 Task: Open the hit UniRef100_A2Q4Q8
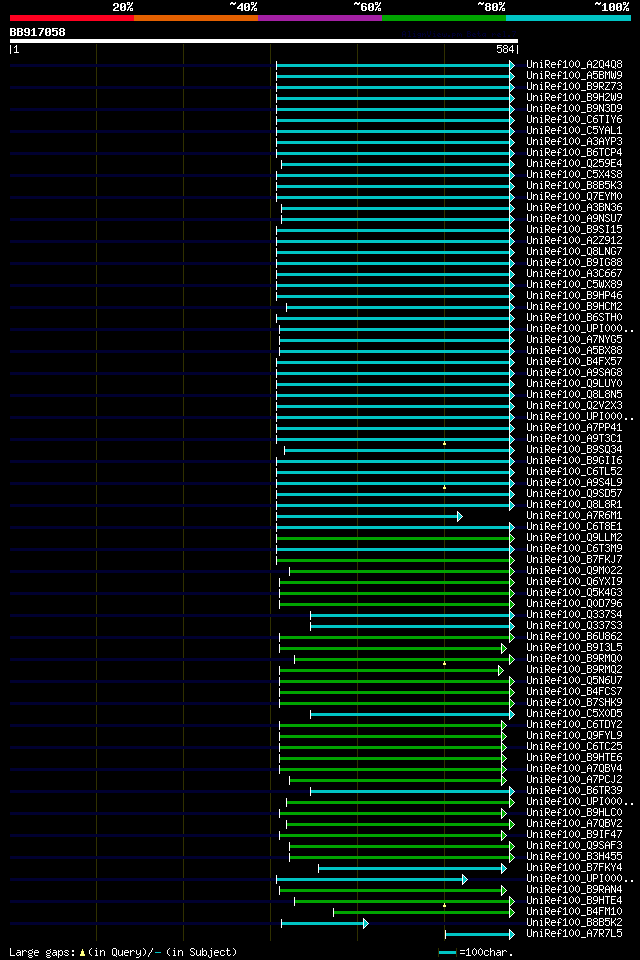click(574, 64)
